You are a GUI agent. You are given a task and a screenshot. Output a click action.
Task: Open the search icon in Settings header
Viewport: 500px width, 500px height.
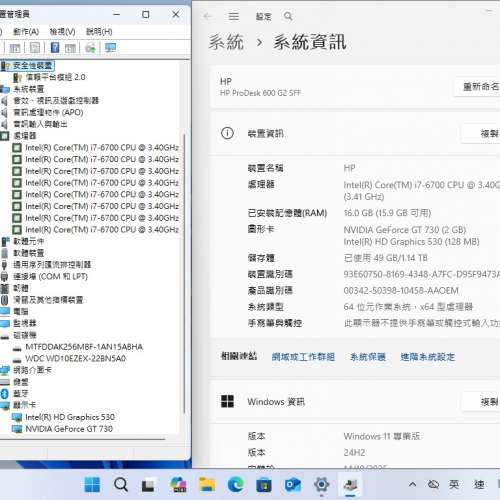[x=288, y=16]
